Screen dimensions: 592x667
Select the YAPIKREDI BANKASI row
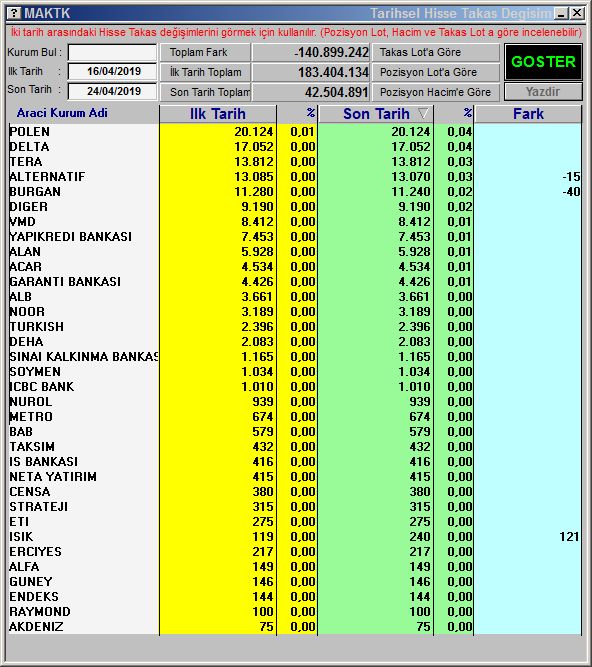(295, 237)
